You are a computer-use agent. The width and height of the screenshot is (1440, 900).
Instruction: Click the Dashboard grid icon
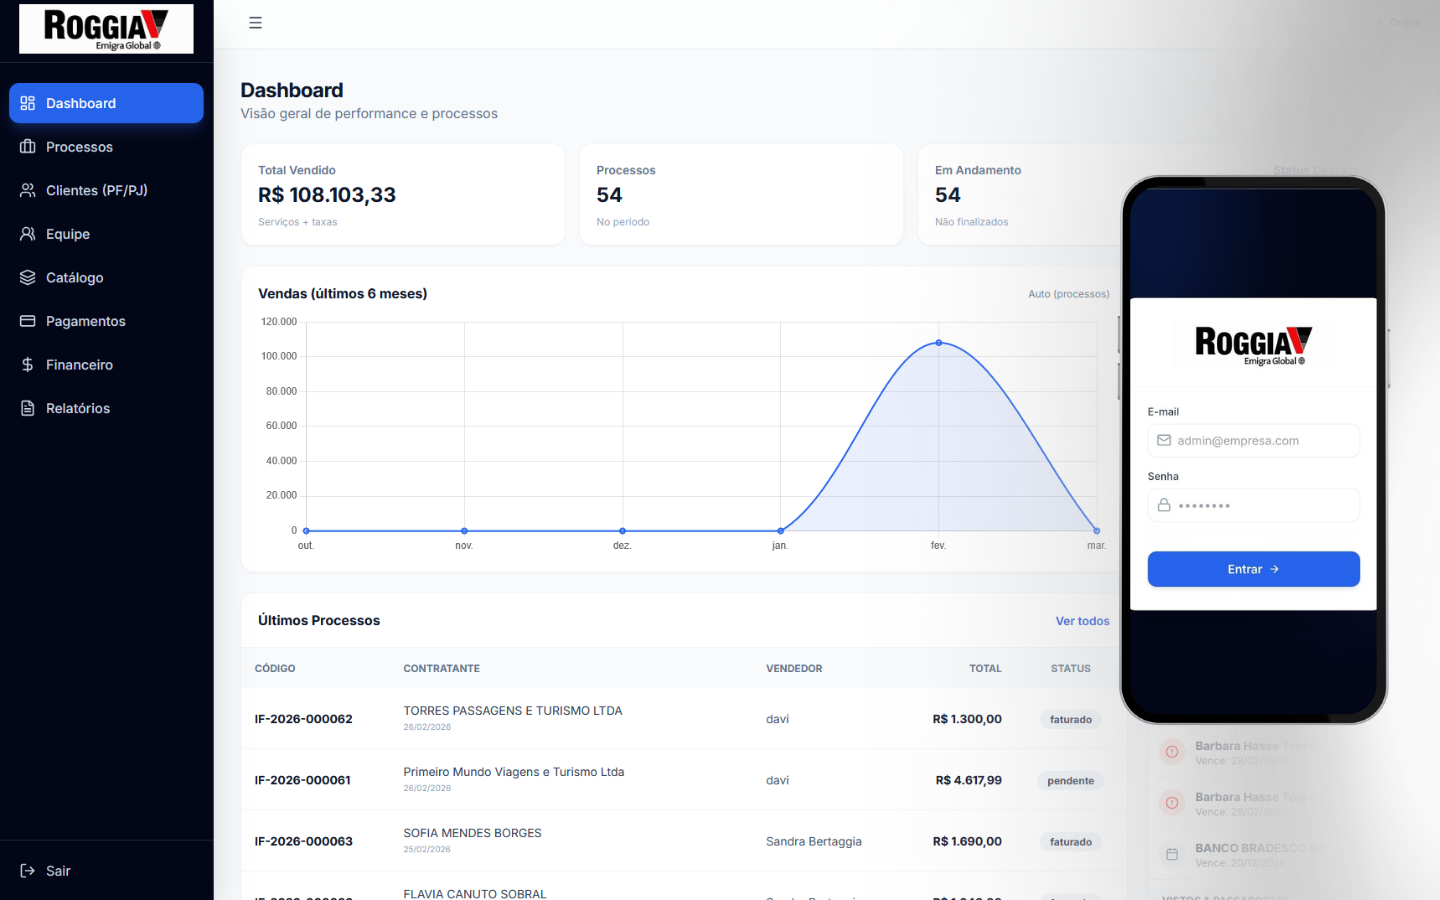tap(27, 103)
